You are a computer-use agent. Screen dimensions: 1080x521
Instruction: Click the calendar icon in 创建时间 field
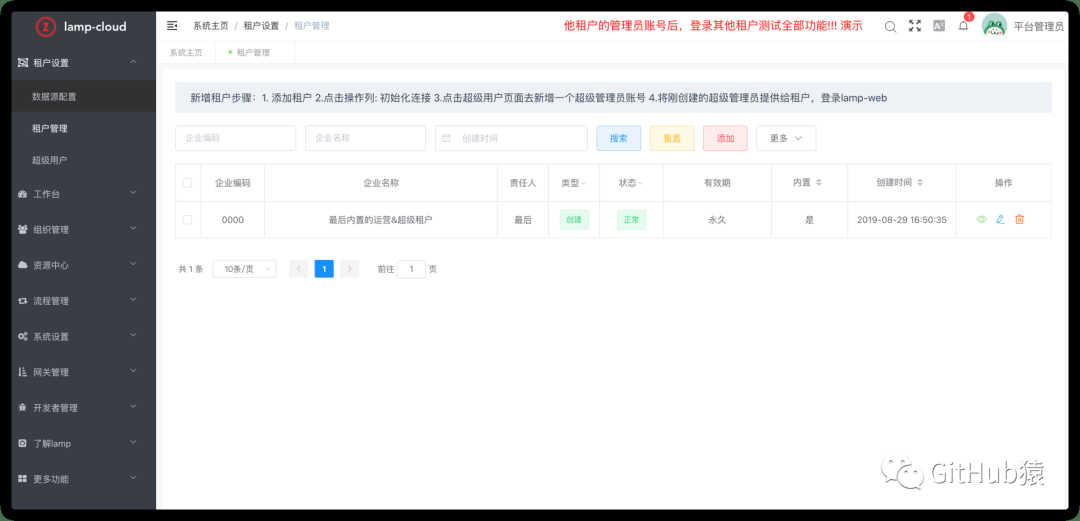[446, 138]
